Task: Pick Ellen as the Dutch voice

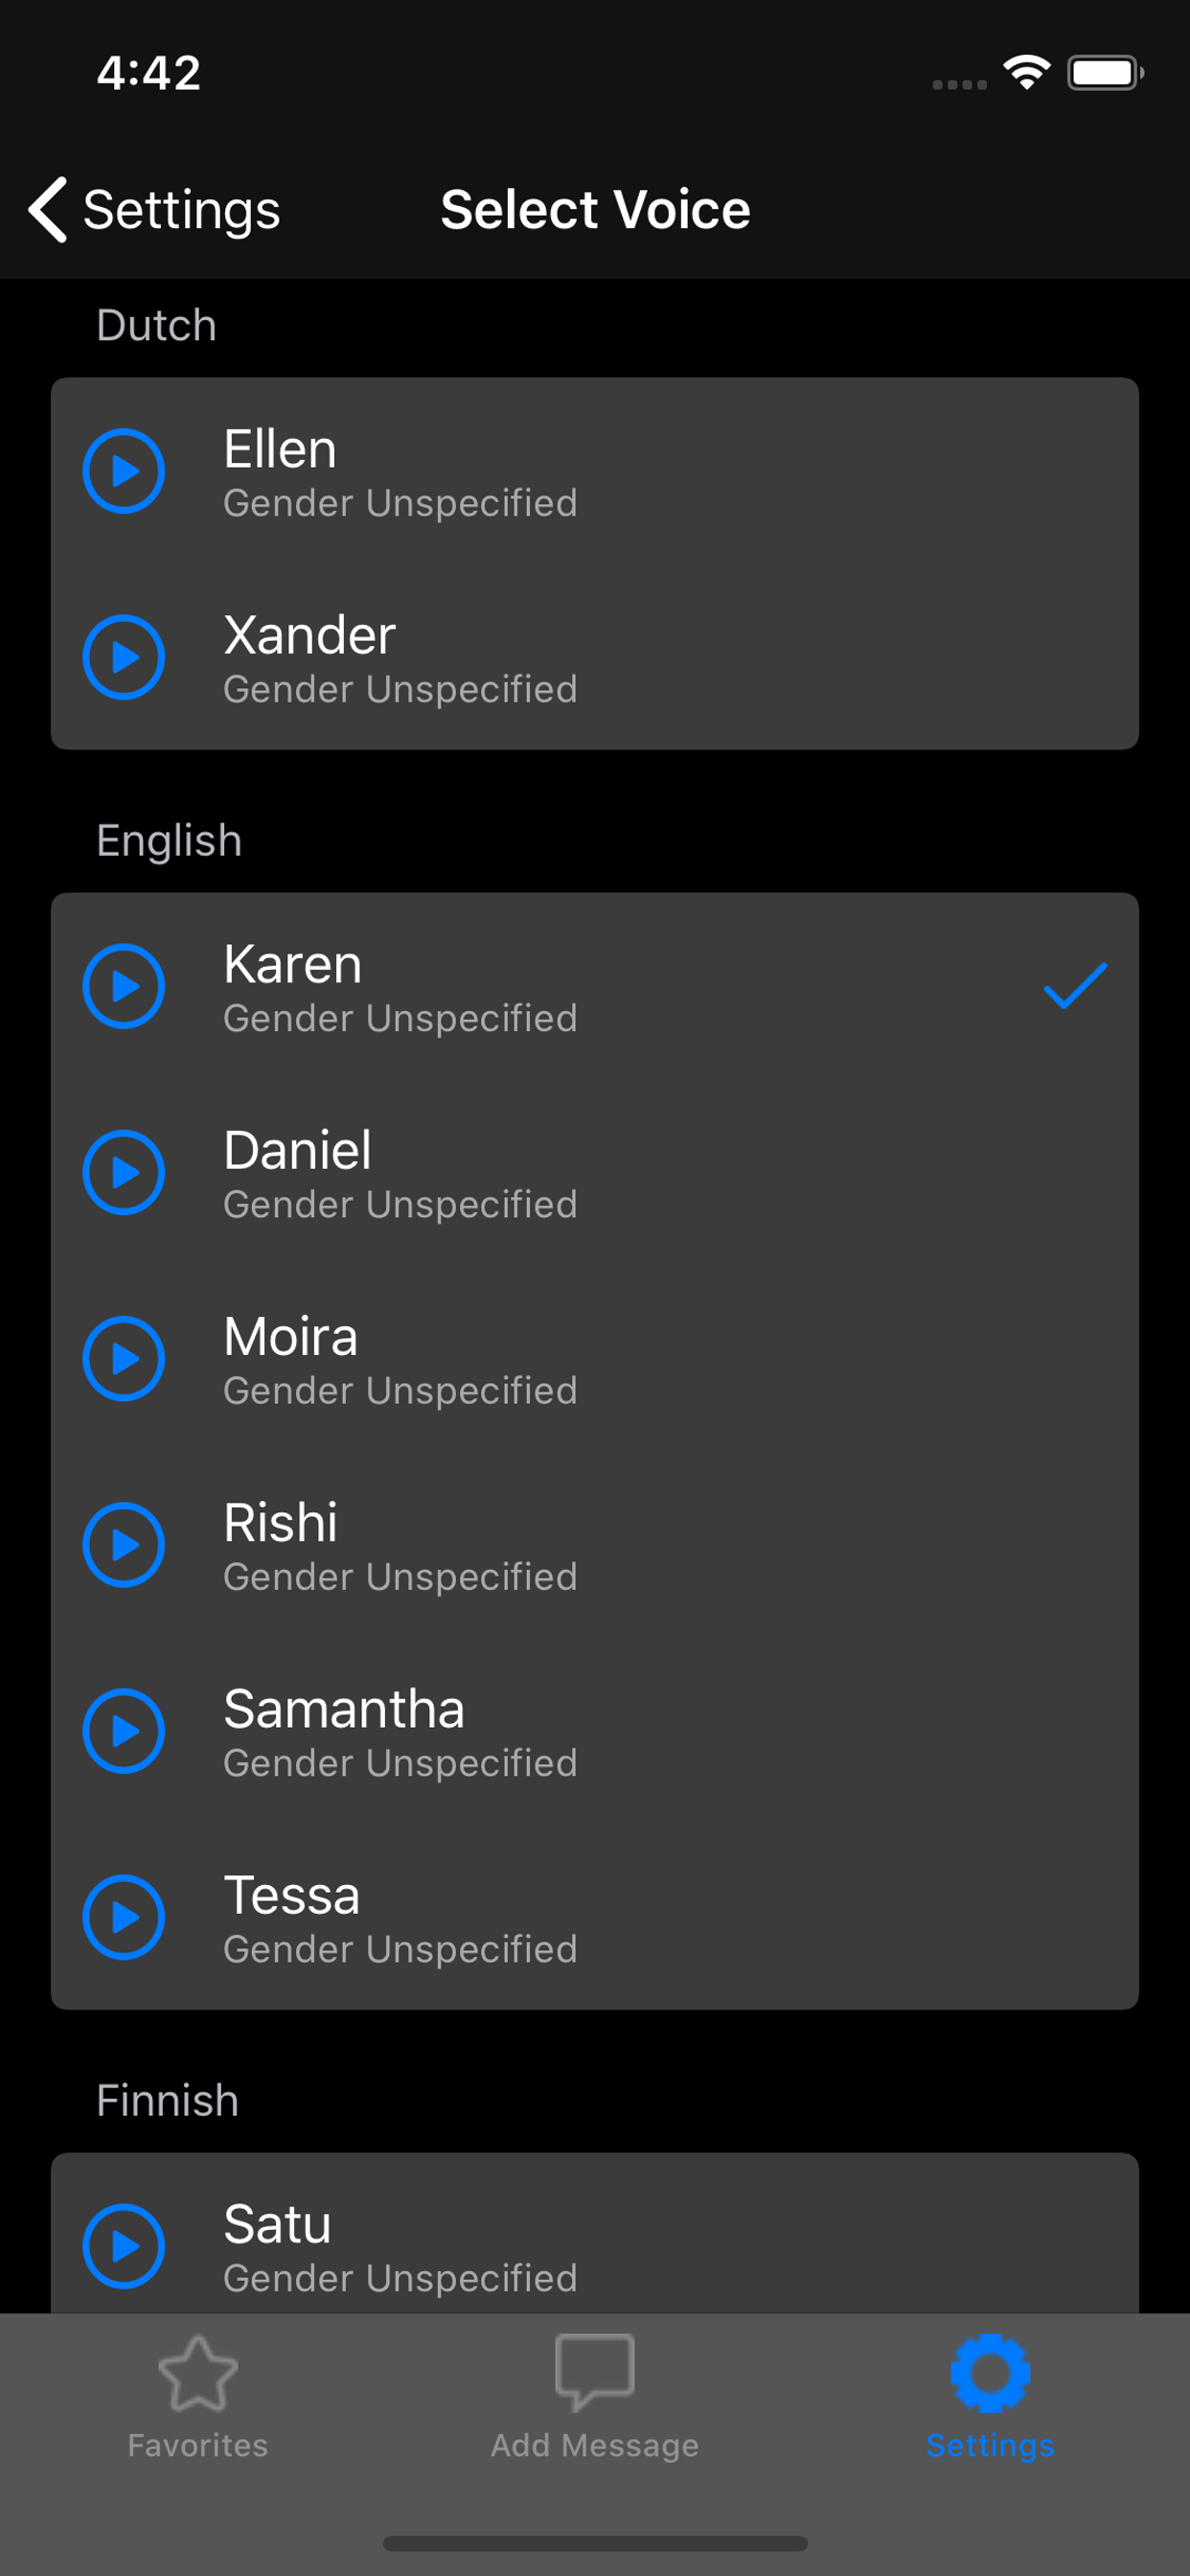Action: click(600, 471)
